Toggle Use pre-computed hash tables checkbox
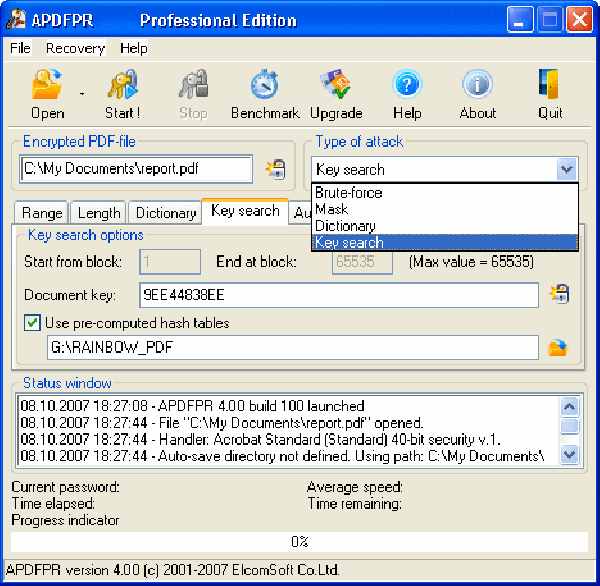Screen dimensions: 600x586 32,323
